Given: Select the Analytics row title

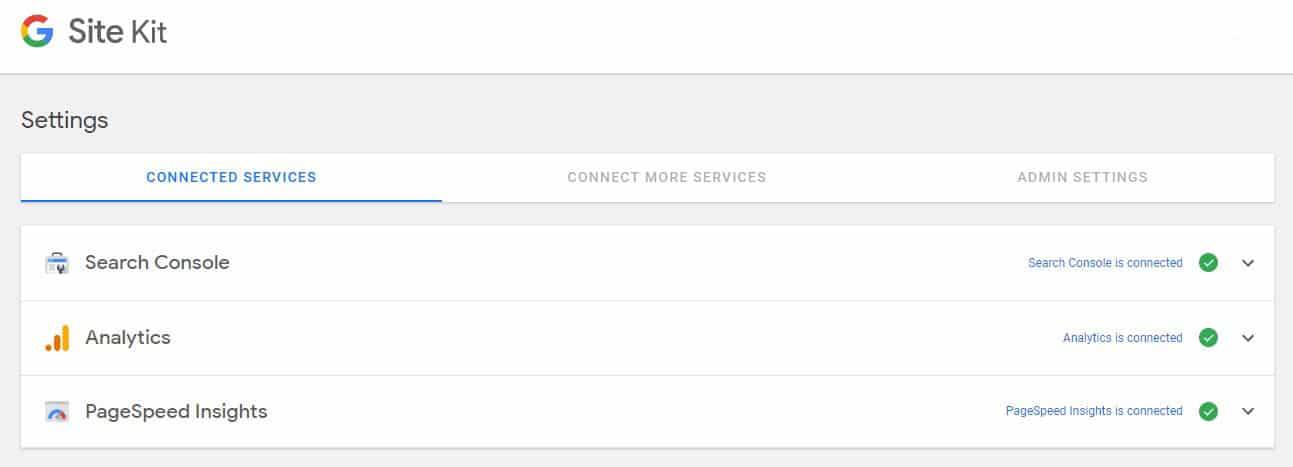Looking at the screenshot, I should click(128, 338).
